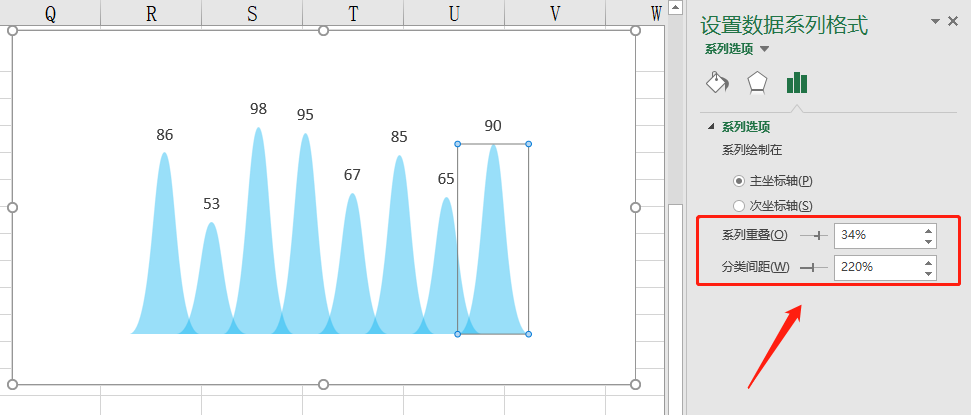Select column header R
This screenshot has width=971, height=415.
pos(151,14)
